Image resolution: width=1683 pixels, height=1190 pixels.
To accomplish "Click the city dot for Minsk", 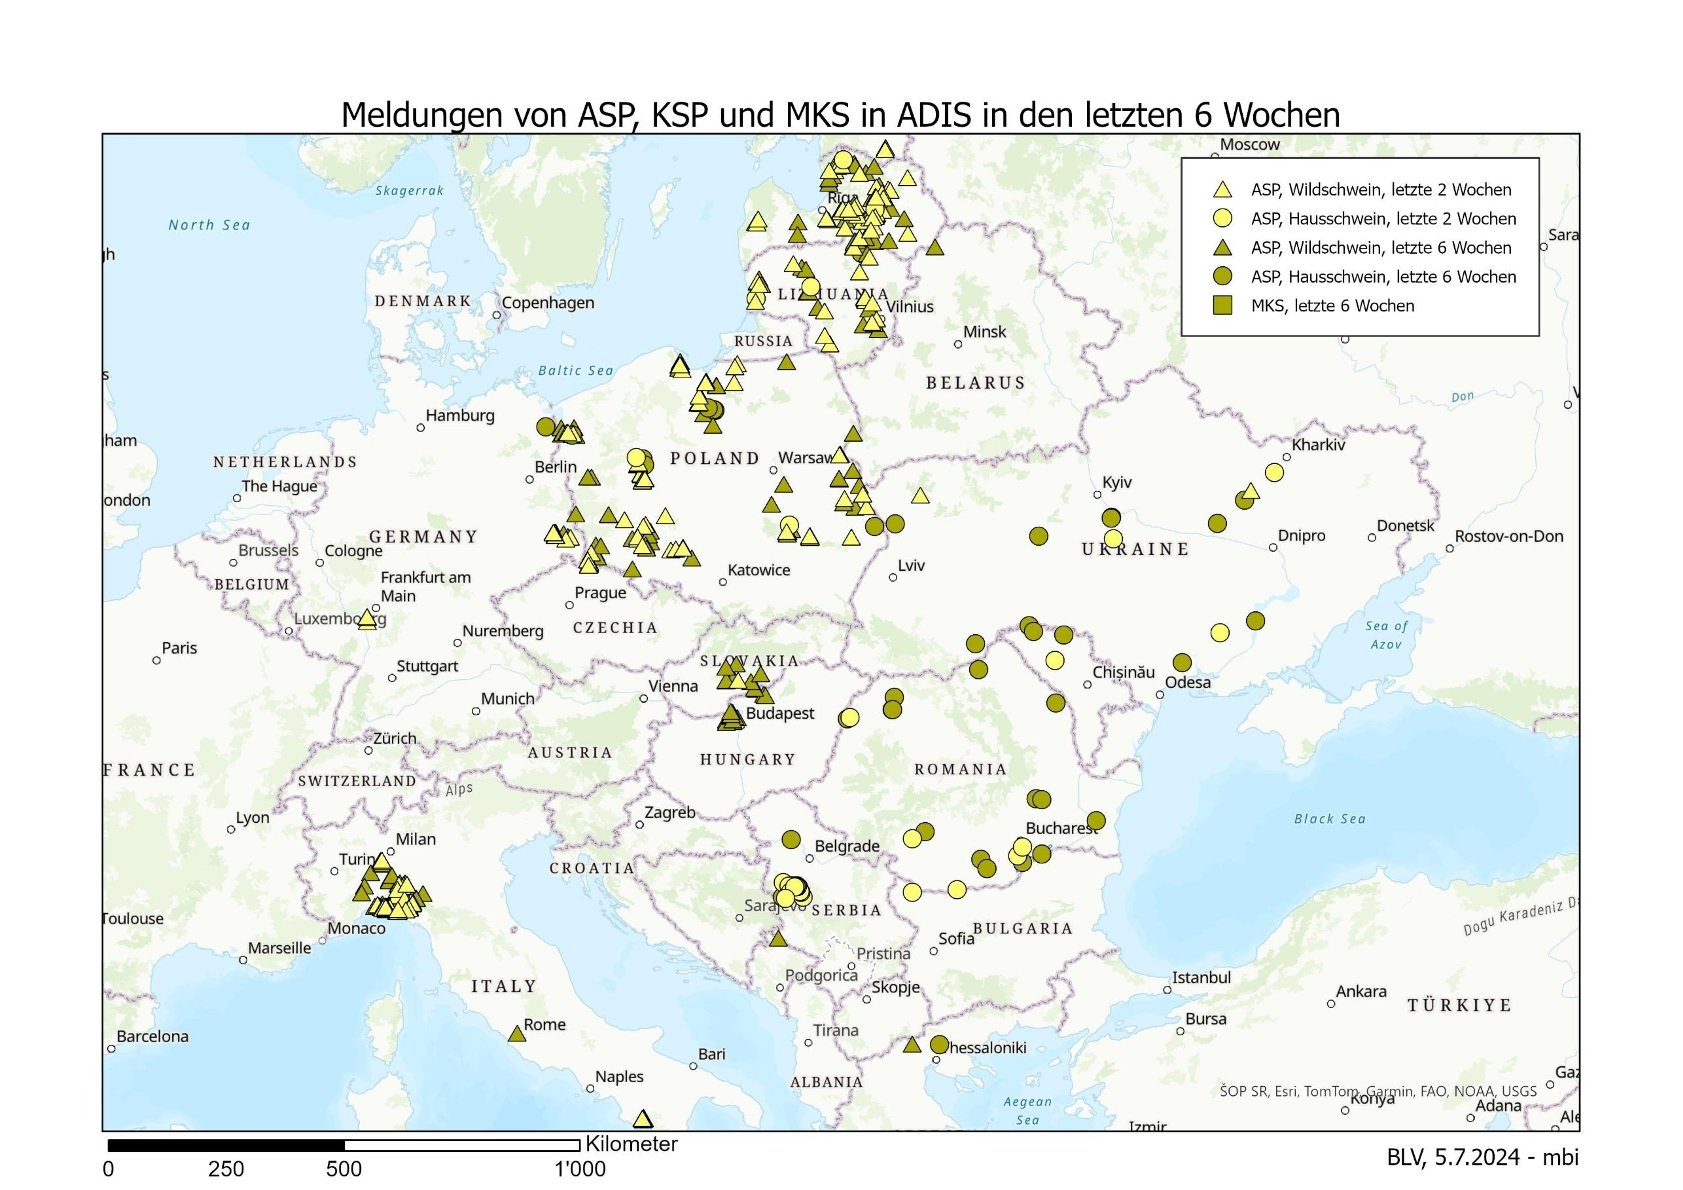I will (958, 344).
